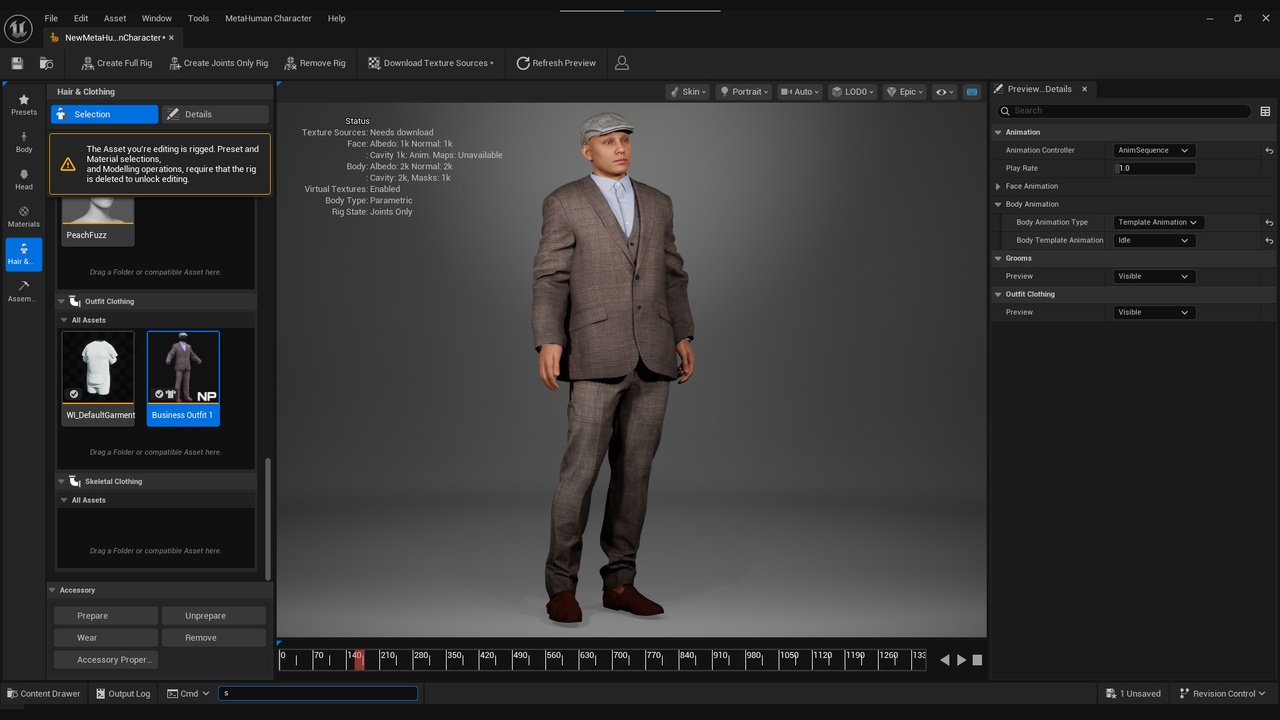1280x720 pixels.
Task: Browse to asset in Content Browser icon
Action: (46, 63)
